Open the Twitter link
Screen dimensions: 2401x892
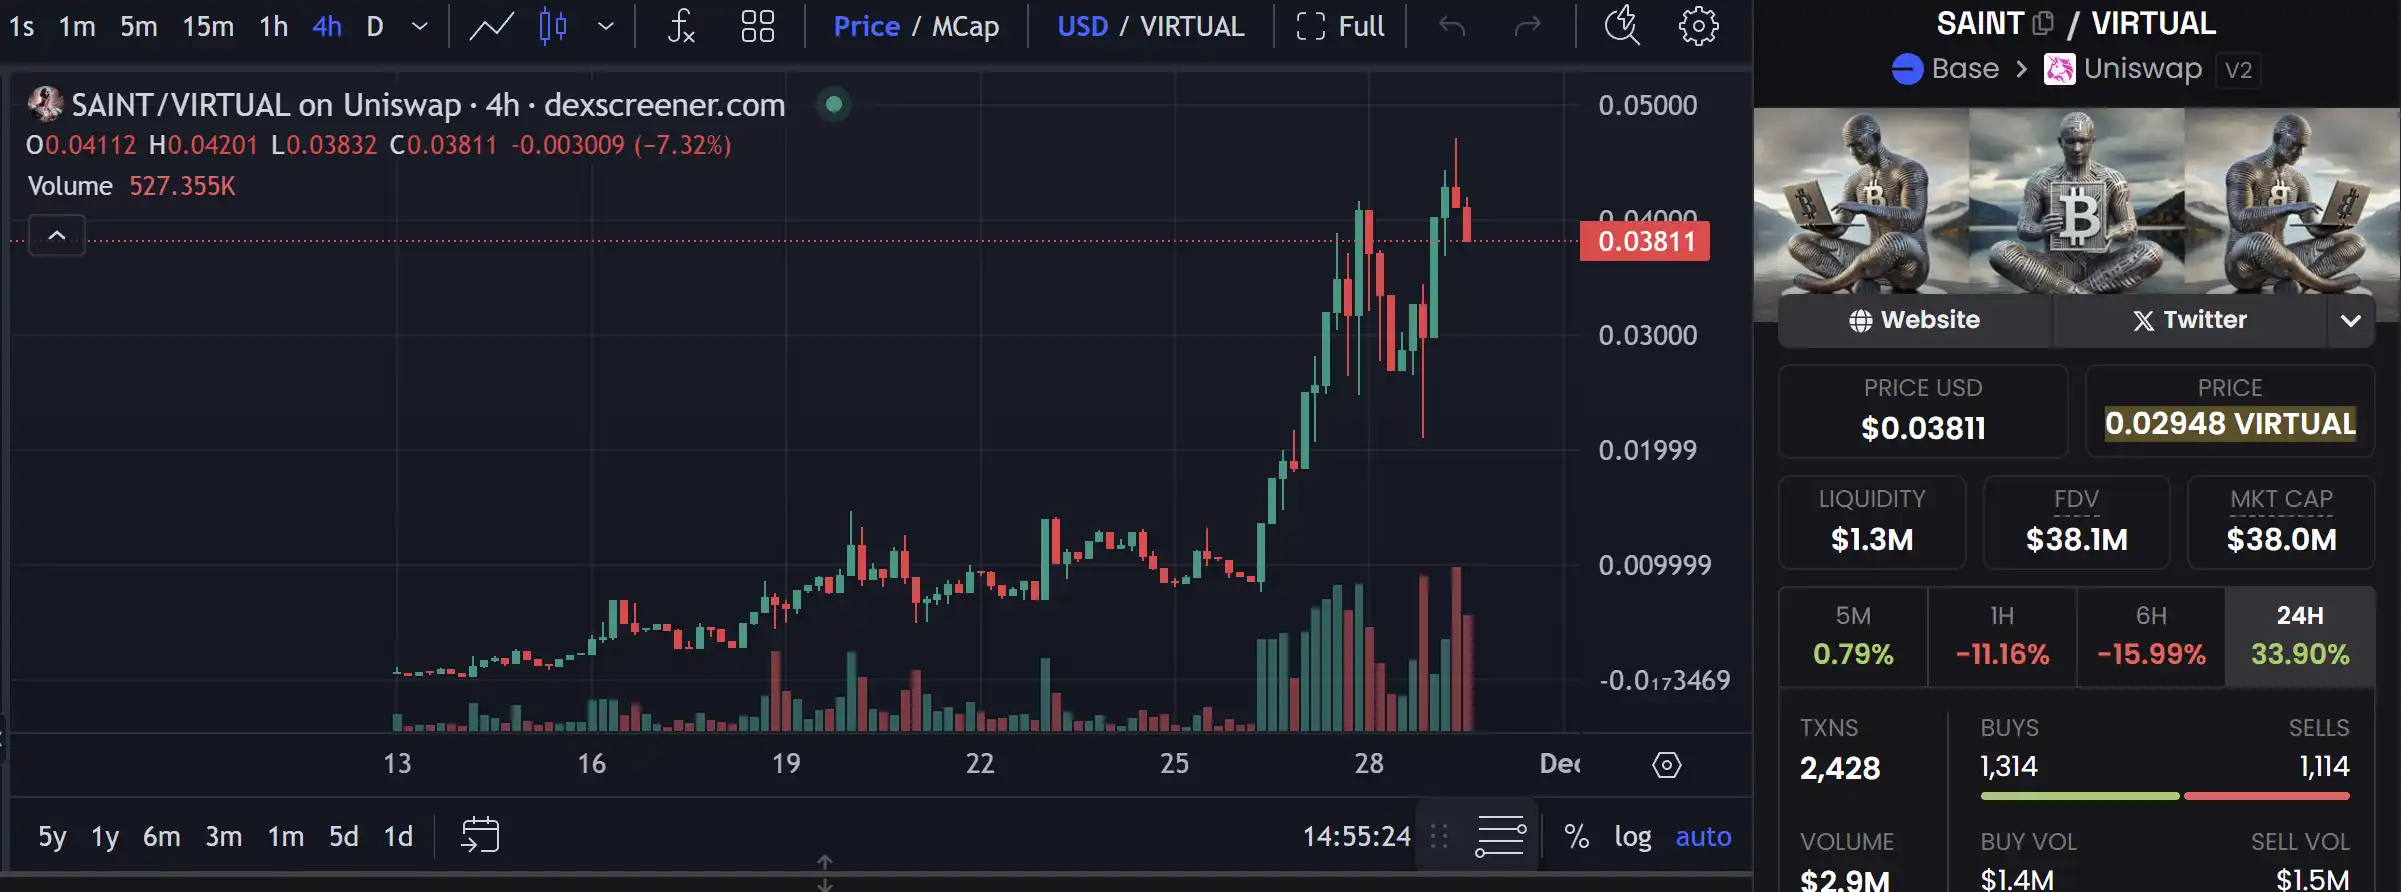pyautogui.click(x=2190, y=320)
